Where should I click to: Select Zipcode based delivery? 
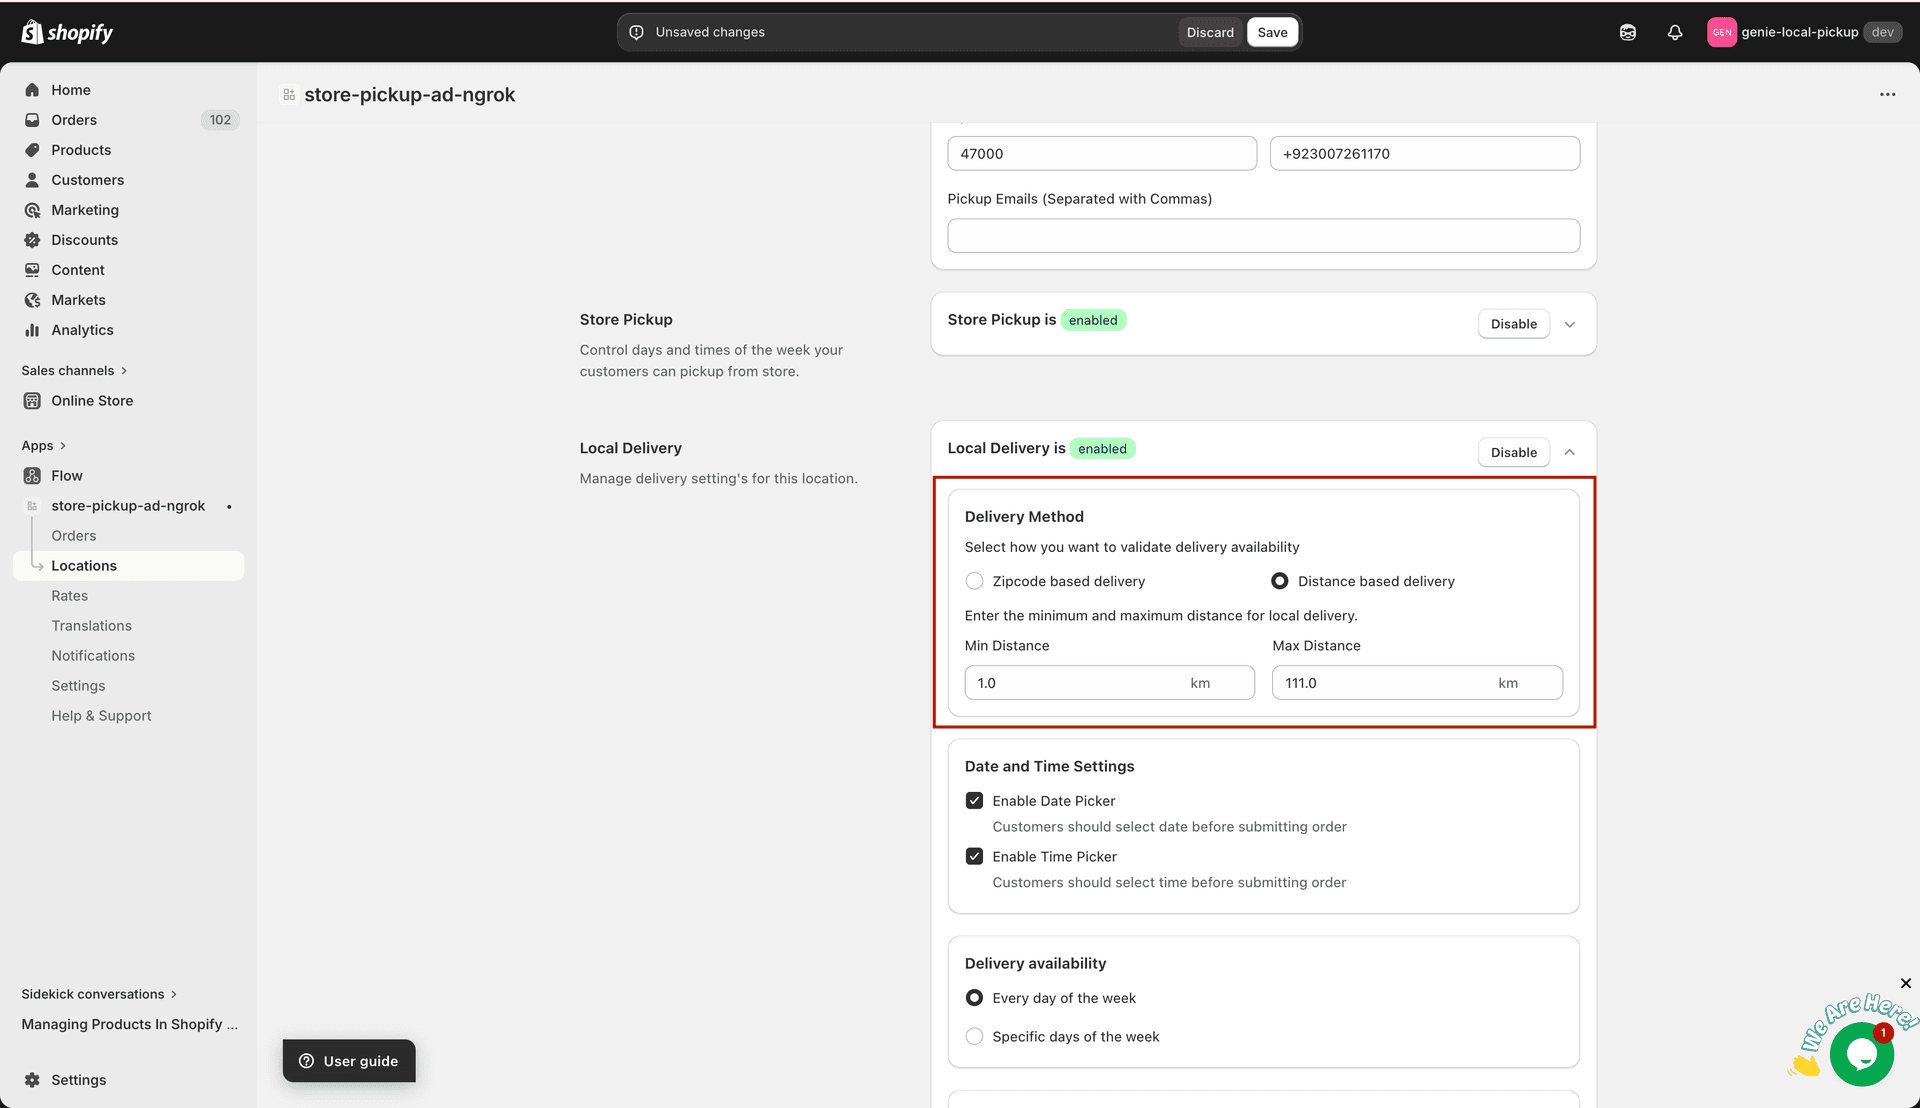974,581
